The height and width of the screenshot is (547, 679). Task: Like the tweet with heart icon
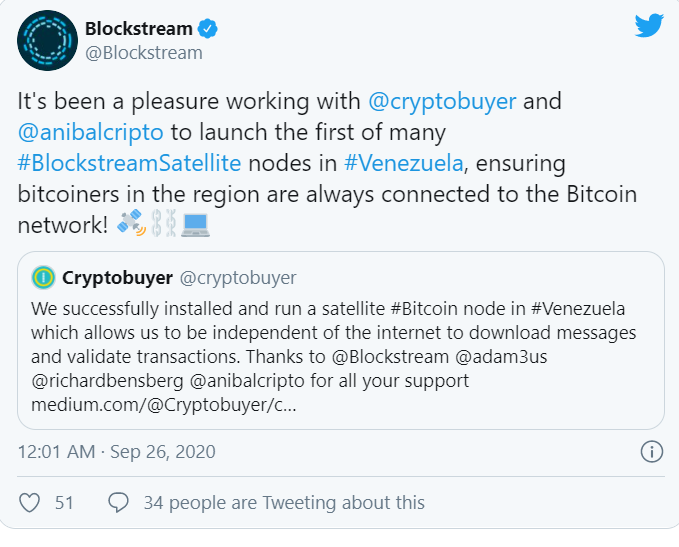[30, 503]
